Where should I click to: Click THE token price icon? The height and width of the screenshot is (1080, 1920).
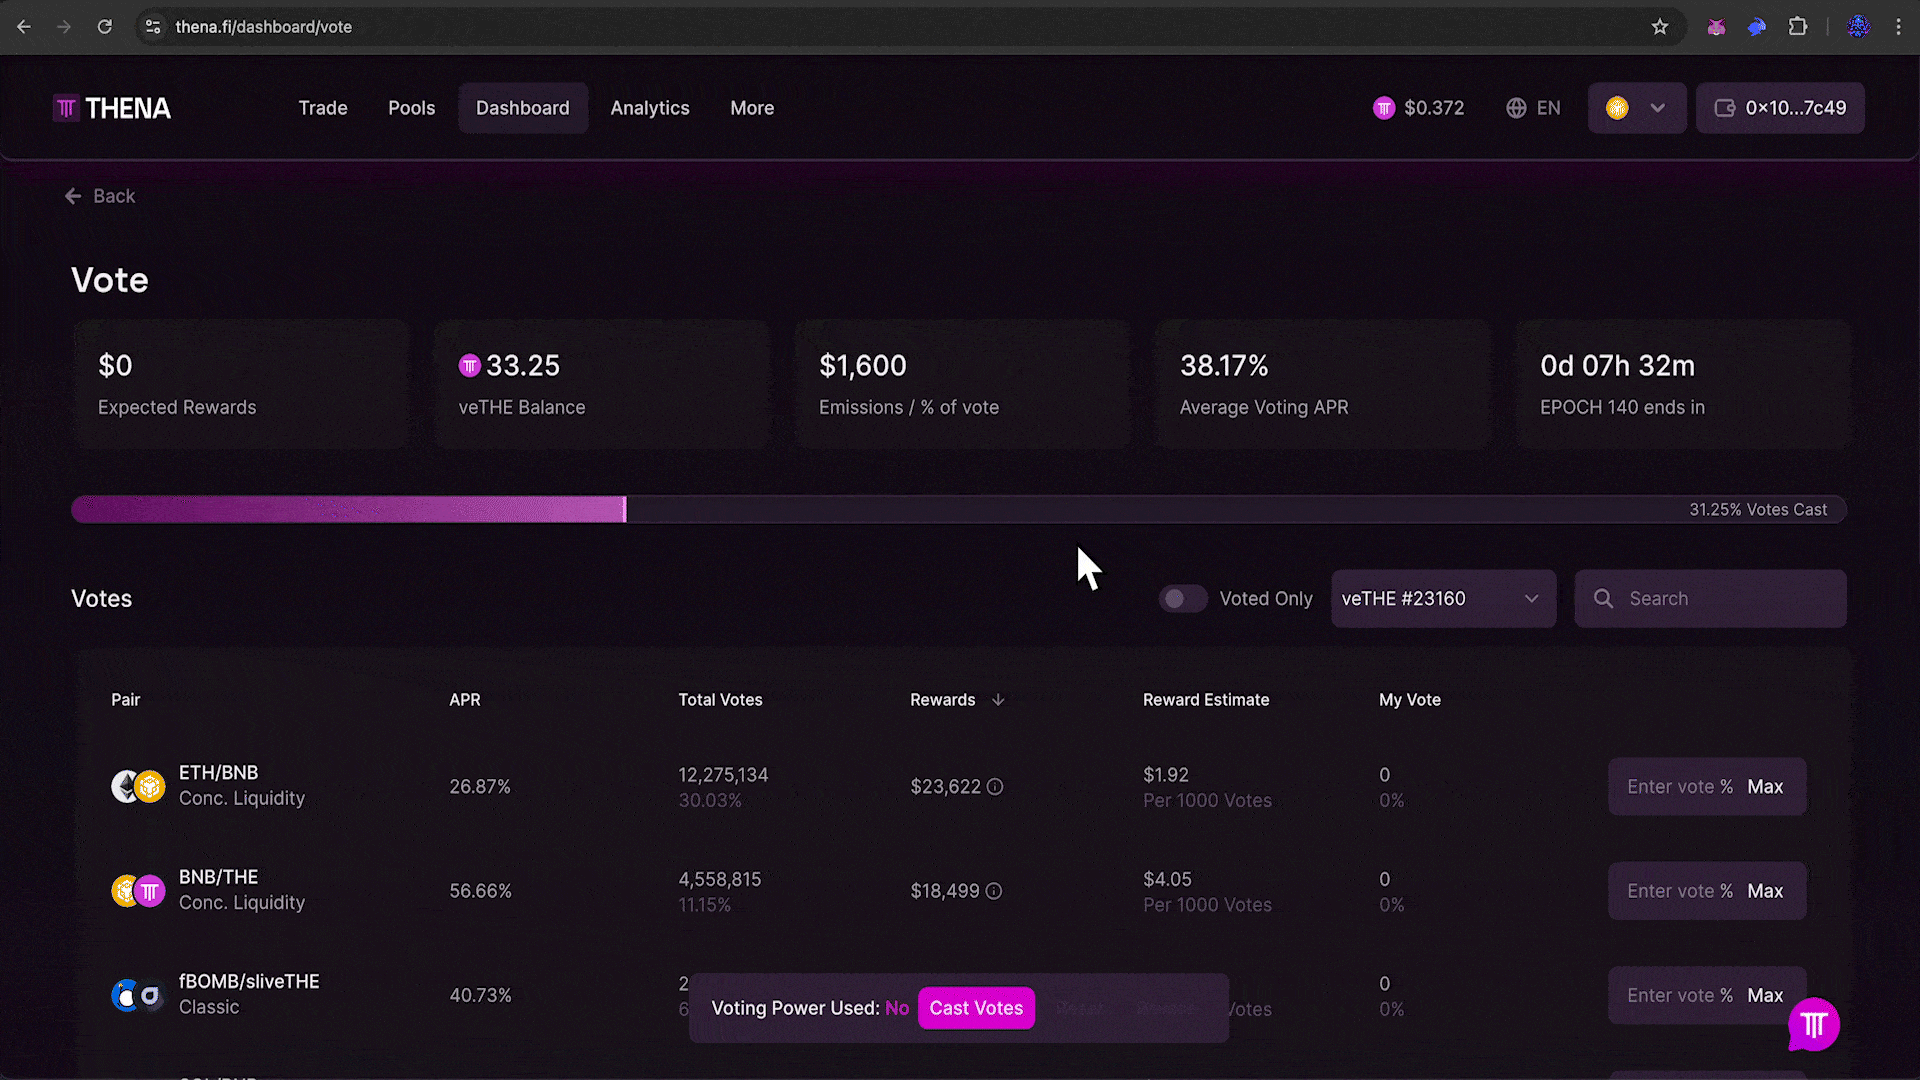tap(1384, 108)
